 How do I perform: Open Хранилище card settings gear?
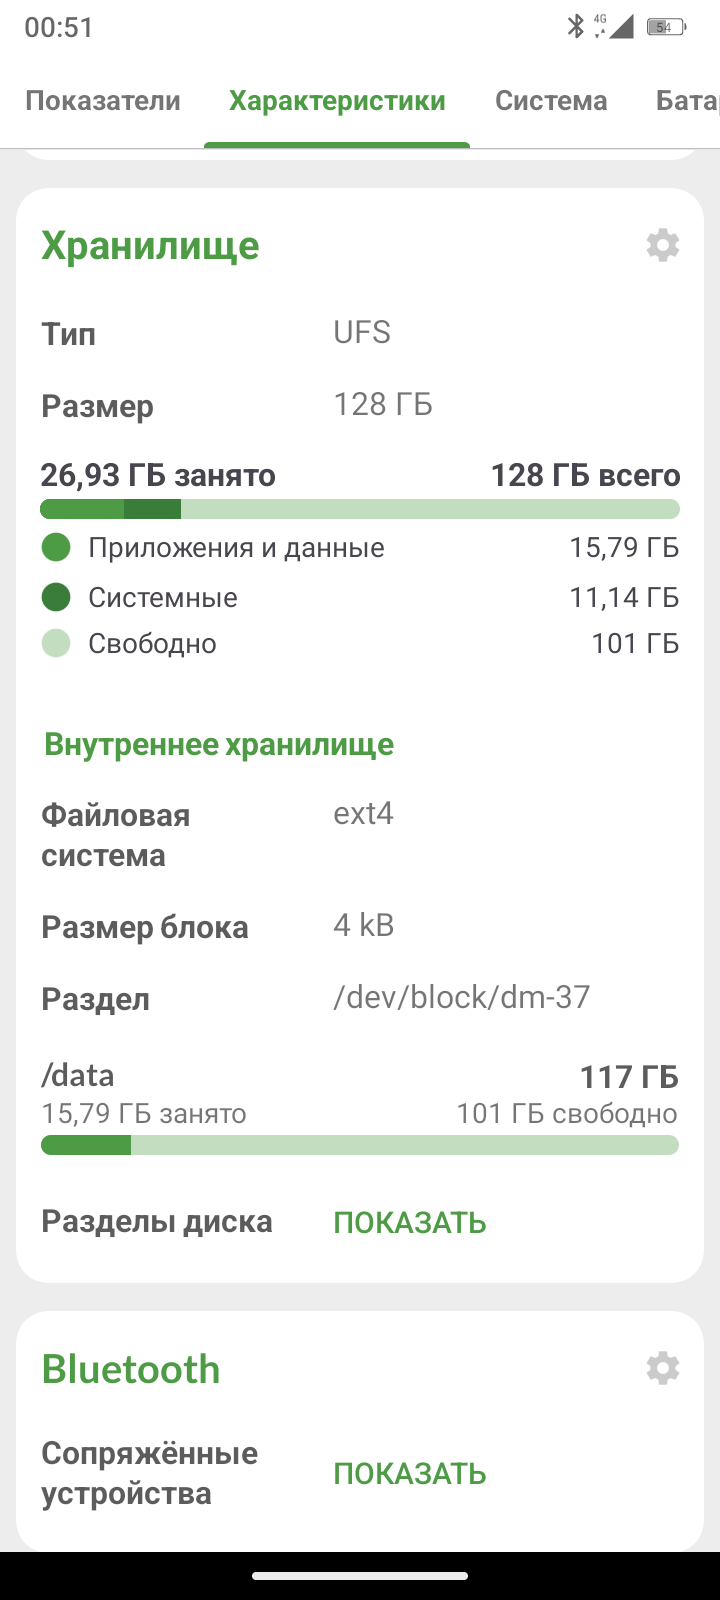[x=662, y=245]
